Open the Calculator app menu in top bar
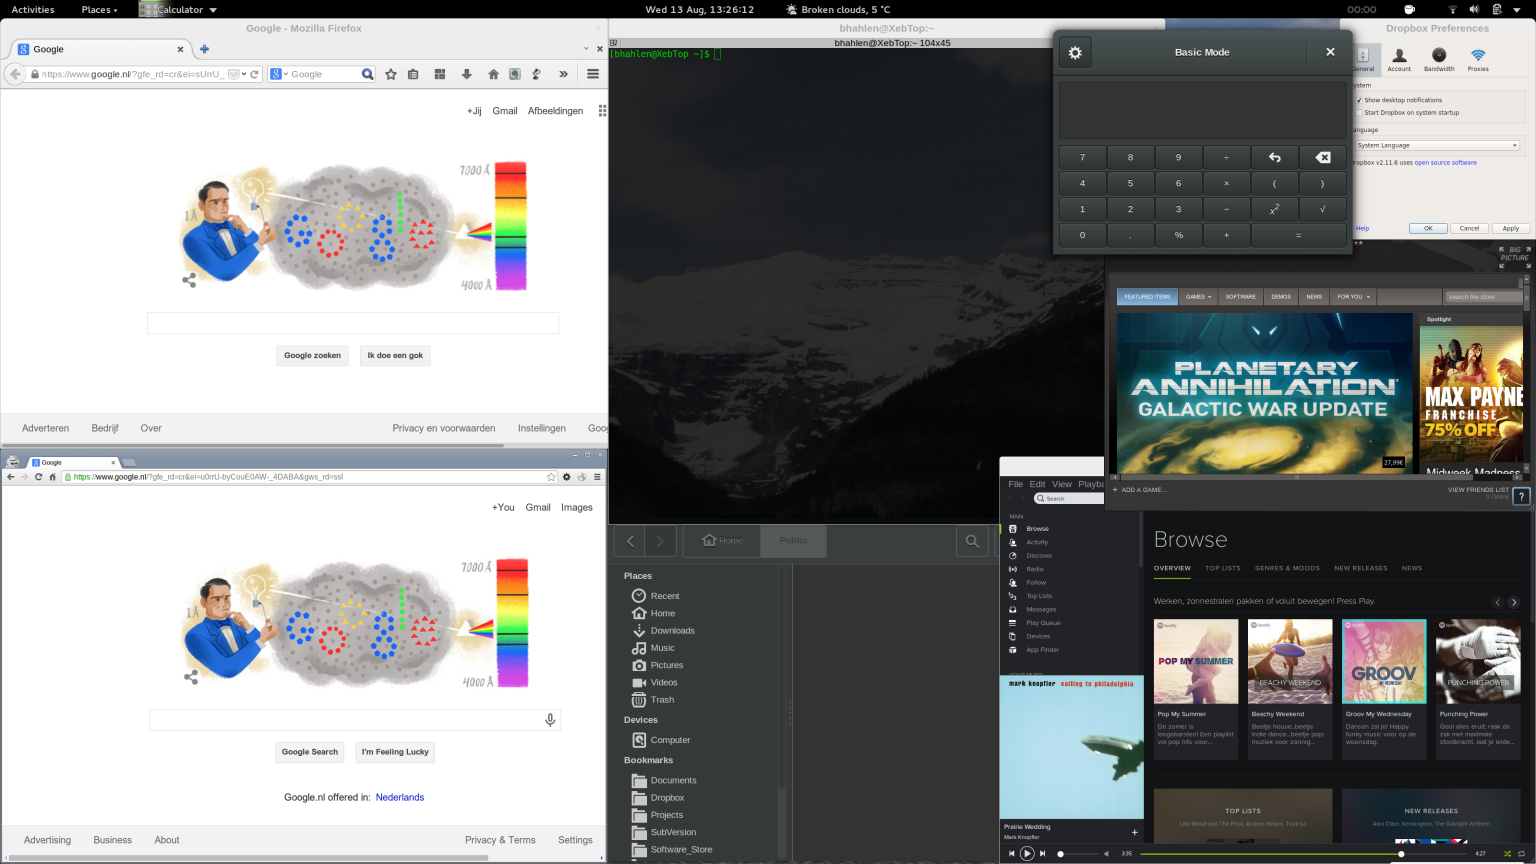The height and width of the screenshot is (864, 1536). (x=179, y=9)
